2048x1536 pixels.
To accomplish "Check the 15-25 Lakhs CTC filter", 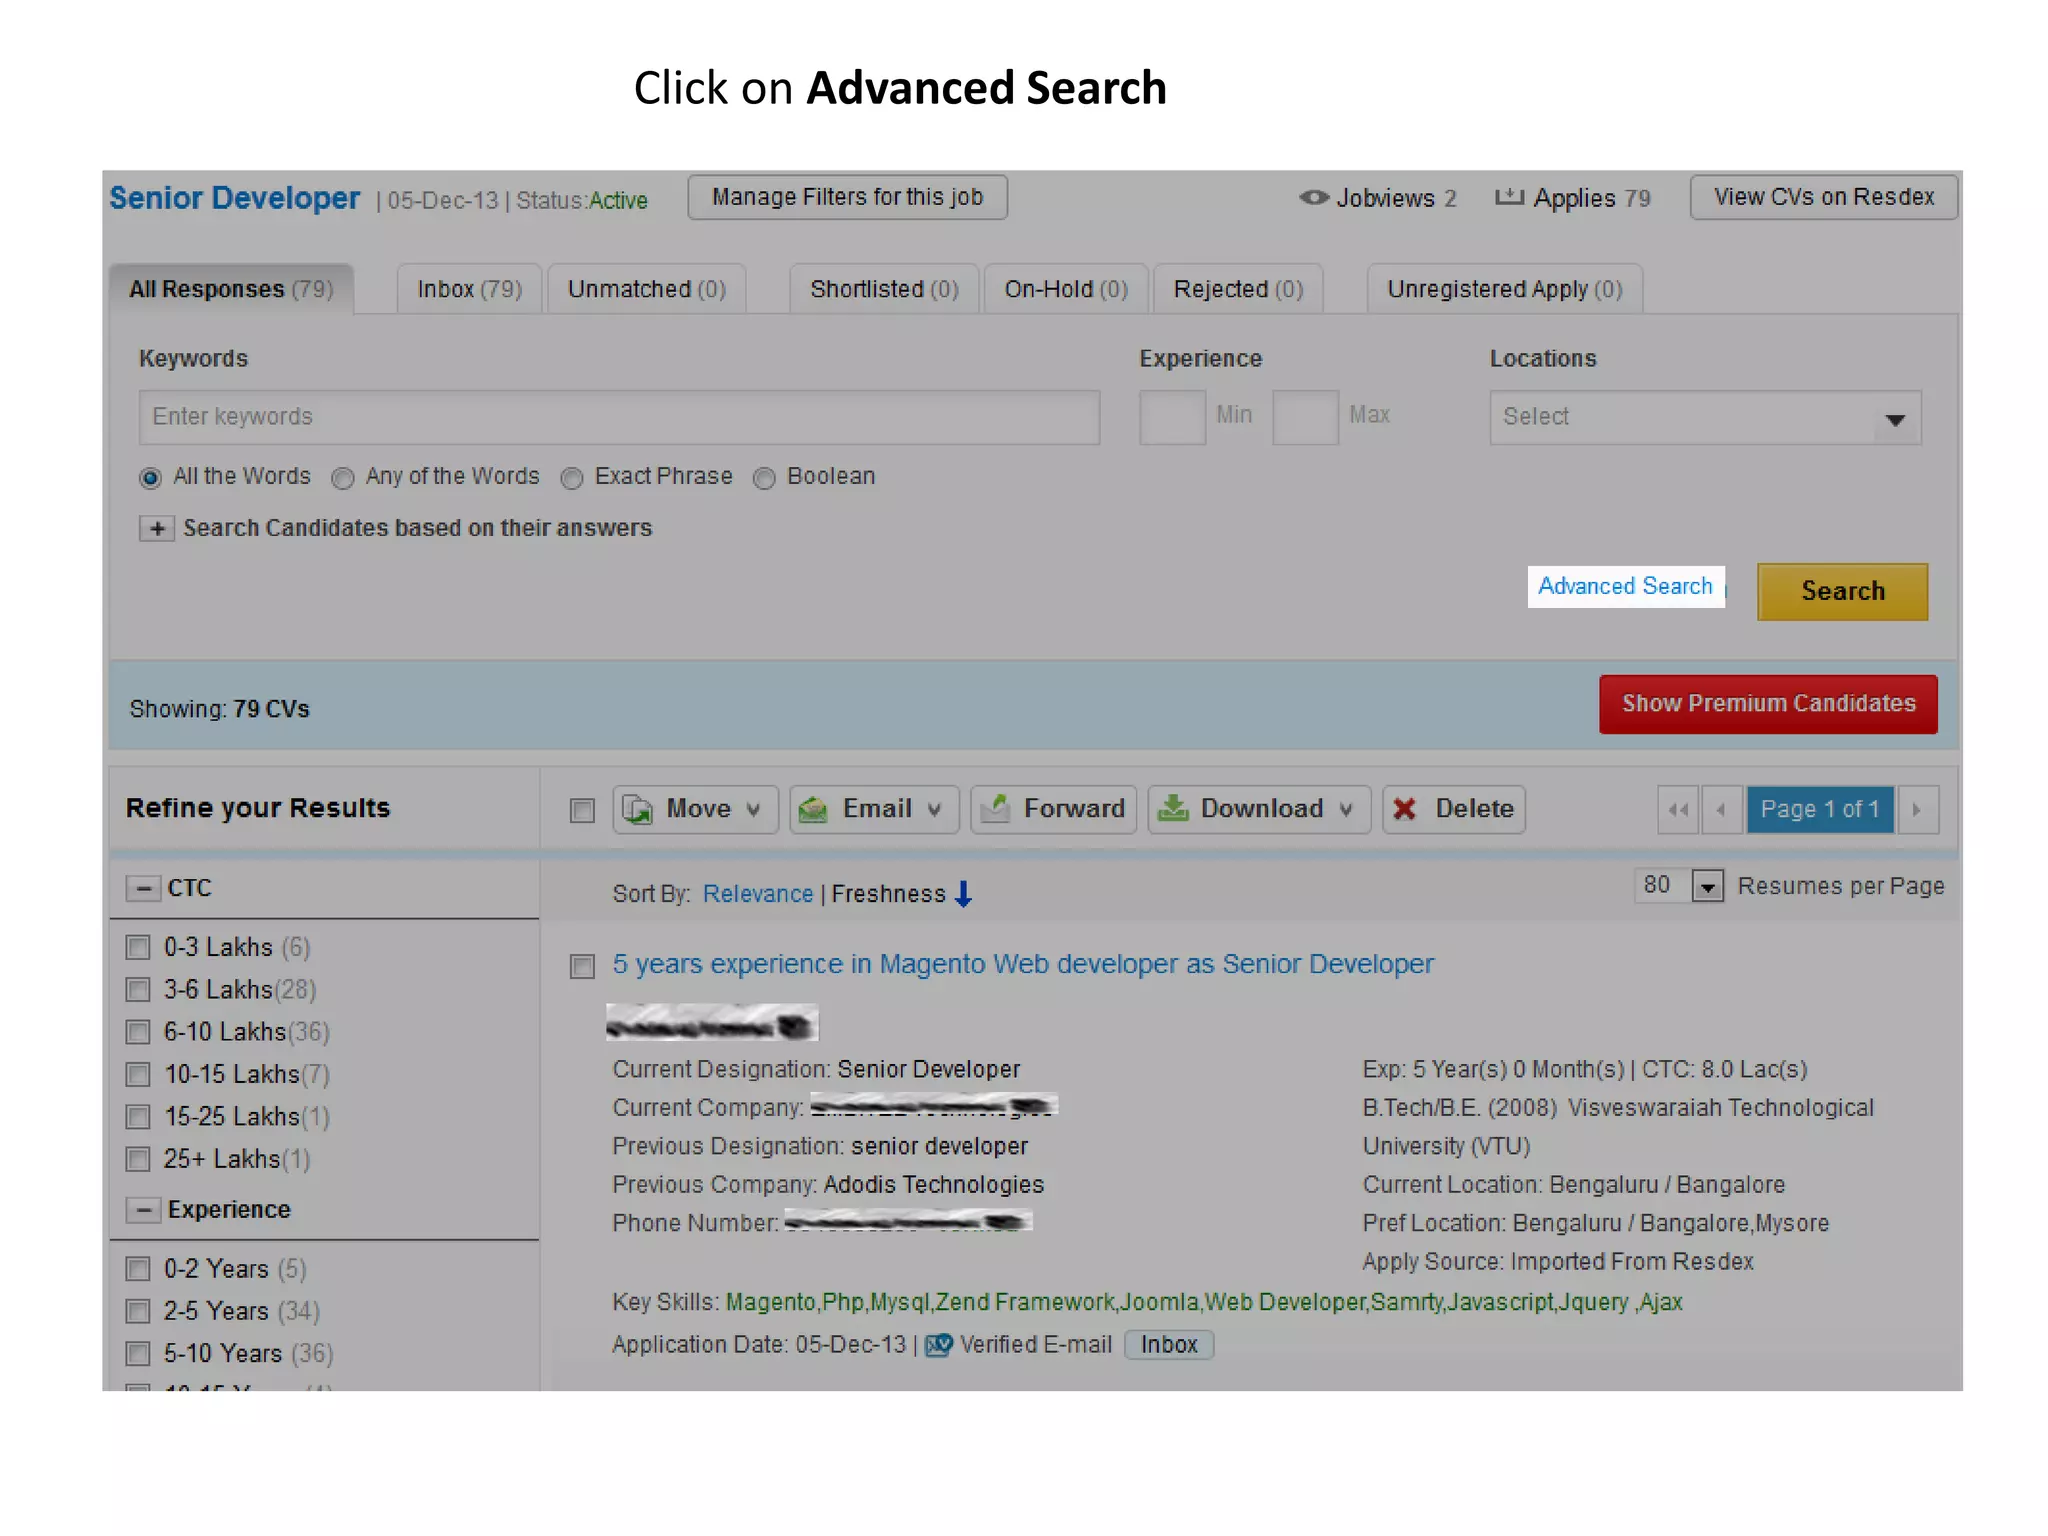I will click(x=138, y=1116).
